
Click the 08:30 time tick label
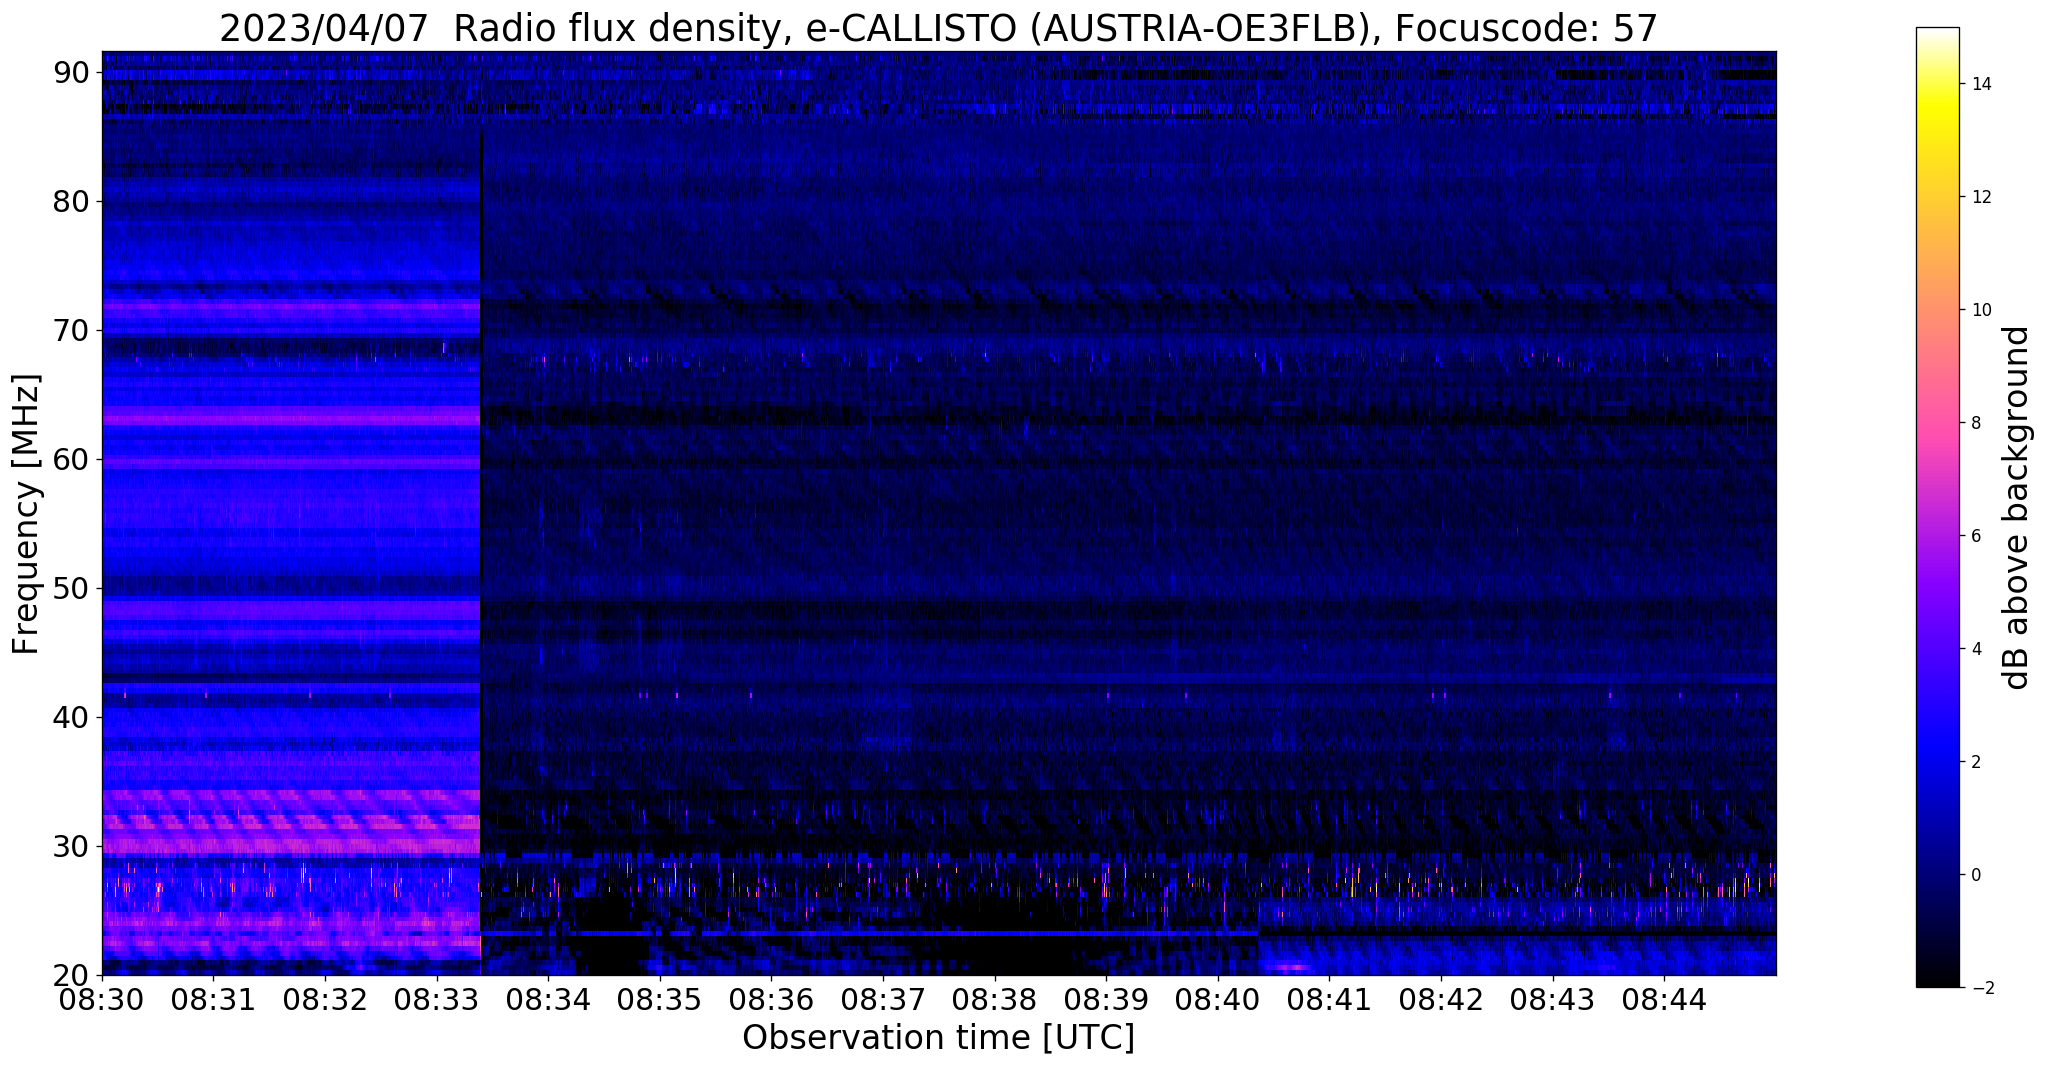[x=102, y=999]
